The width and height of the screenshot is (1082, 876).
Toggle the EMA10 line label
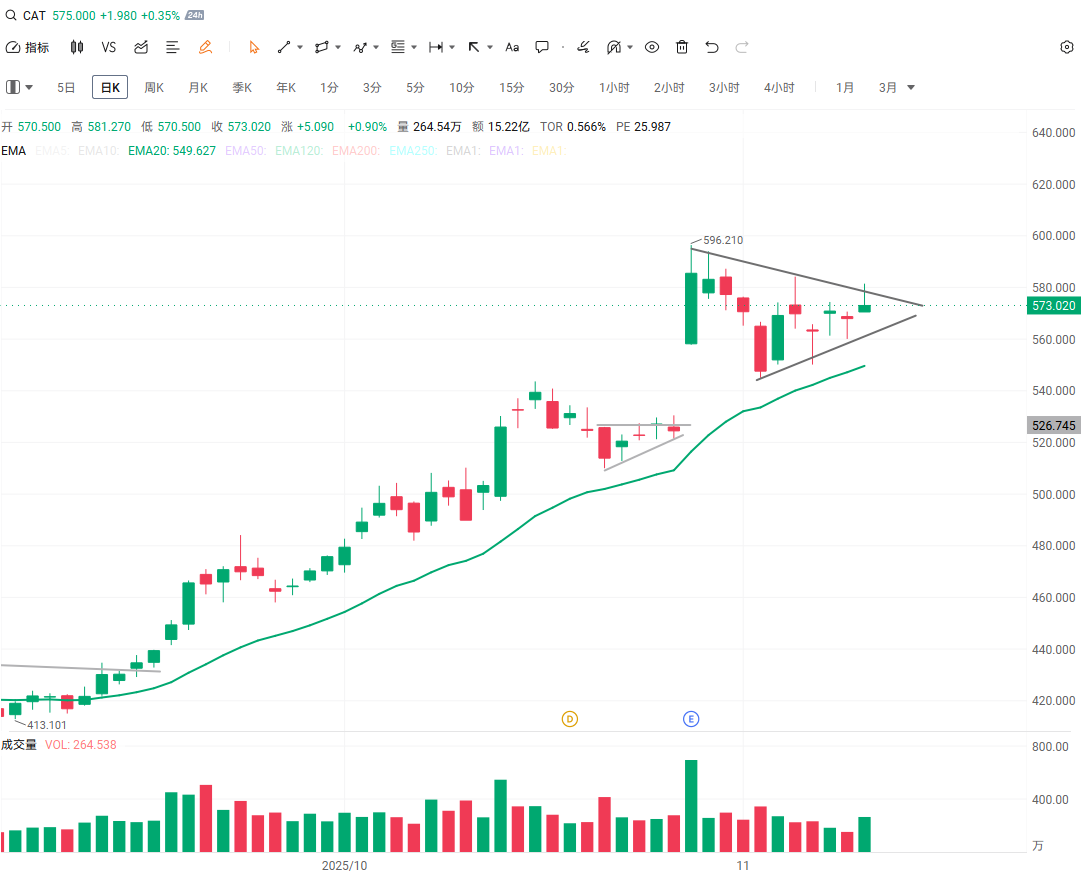pyautogui.click(x=99, y=150)
